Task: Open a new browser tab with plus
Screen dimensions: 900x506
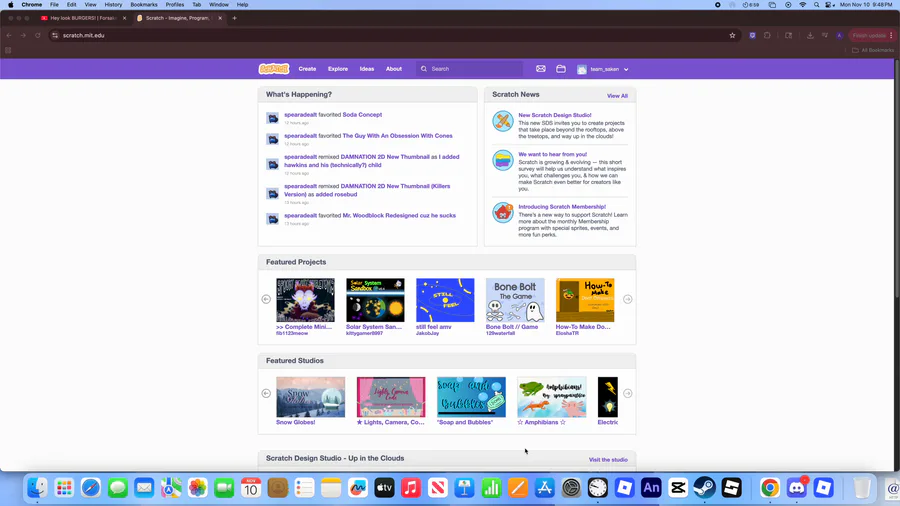Action: tap(234, 18)
